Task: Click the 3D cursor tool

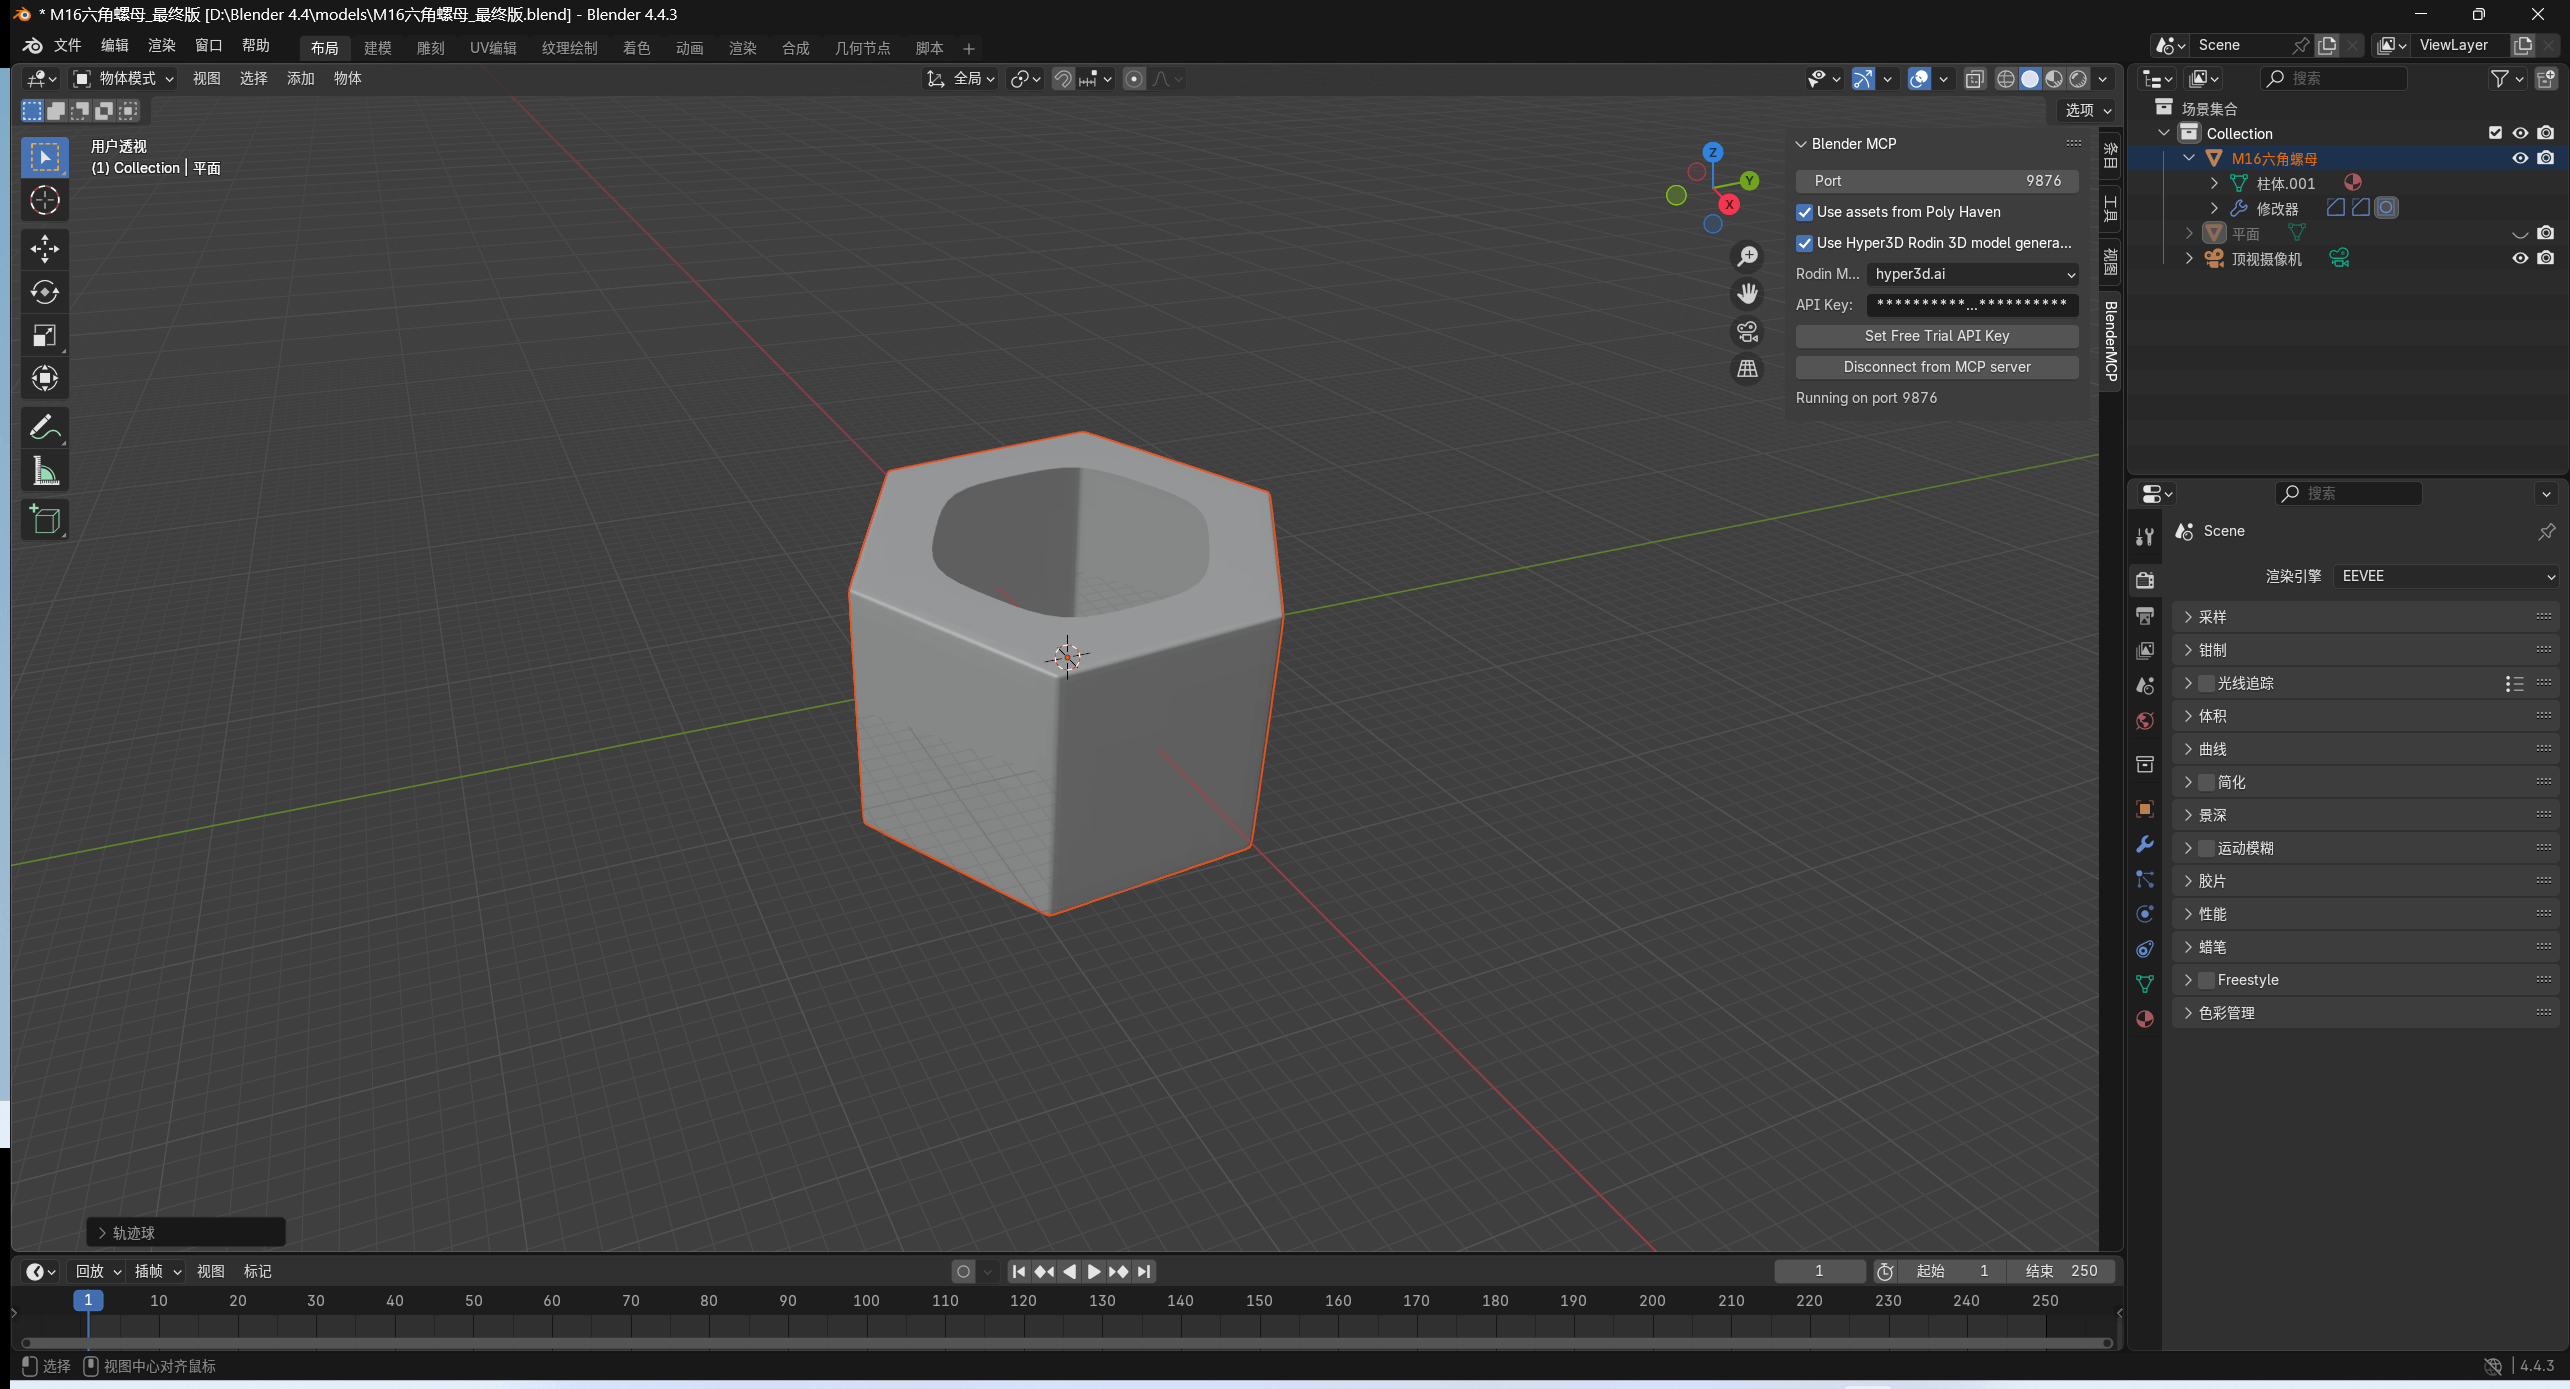Action: click(x=44, y=201)
